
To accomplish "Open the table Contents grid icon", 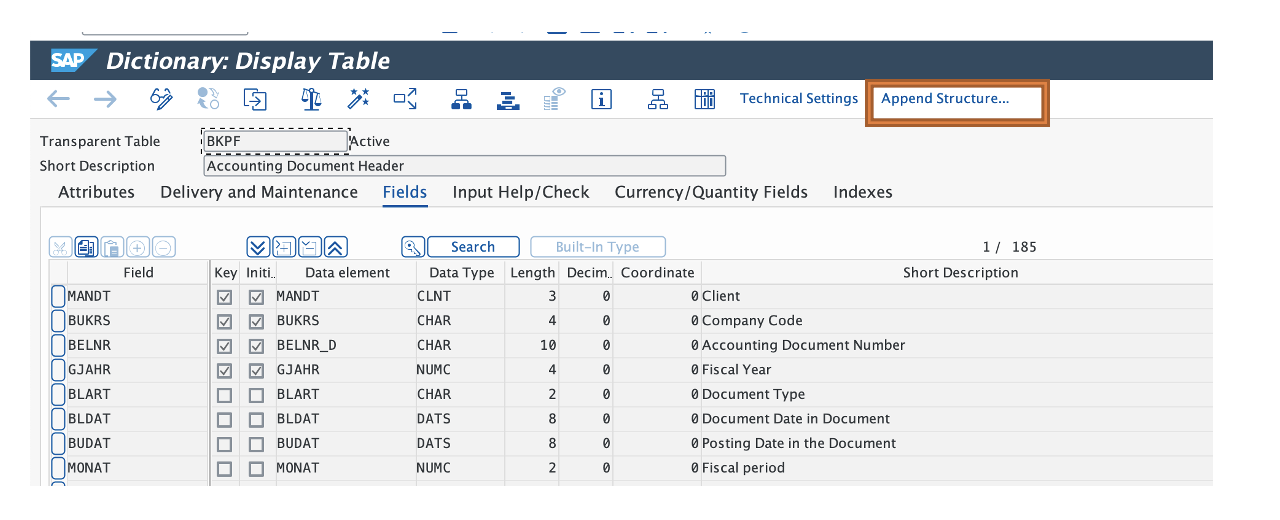I will [x=705, y=99].
